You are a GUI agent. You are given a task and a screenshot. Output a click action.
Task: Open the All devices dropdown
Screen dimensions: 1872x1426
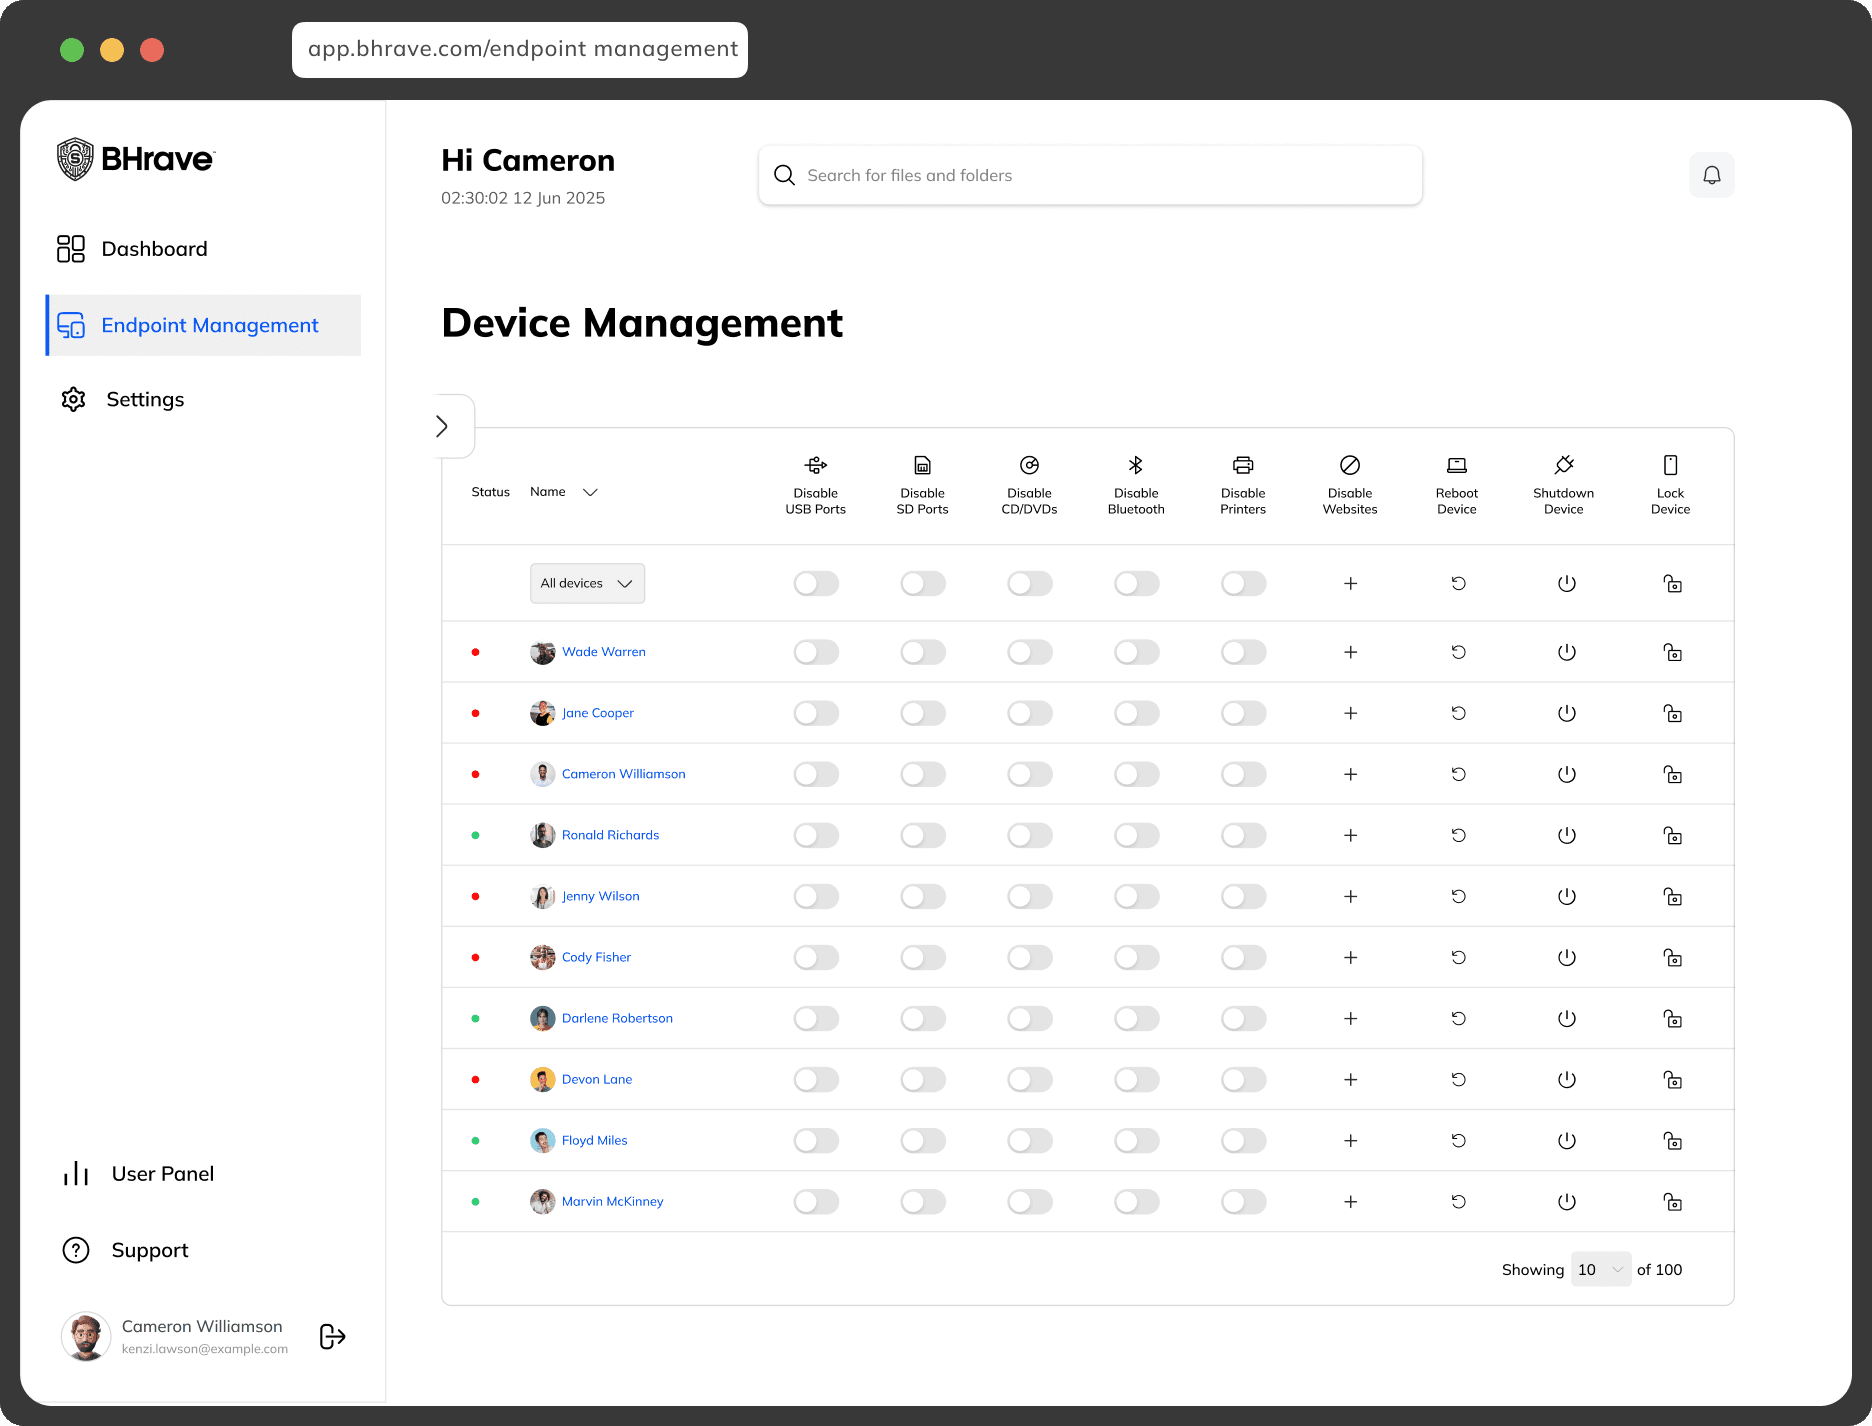pyautogui.click(x=587, y=583)
